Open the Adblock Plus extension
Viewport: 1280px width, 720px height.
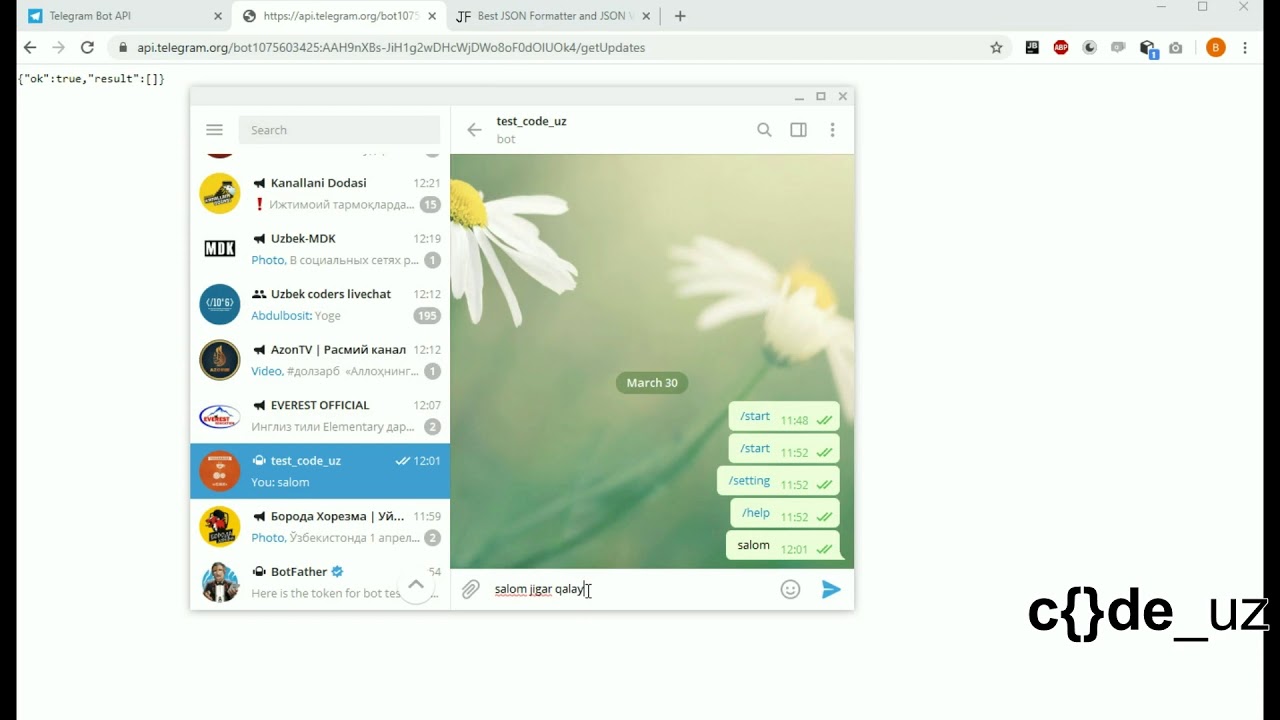point(1061,47)
